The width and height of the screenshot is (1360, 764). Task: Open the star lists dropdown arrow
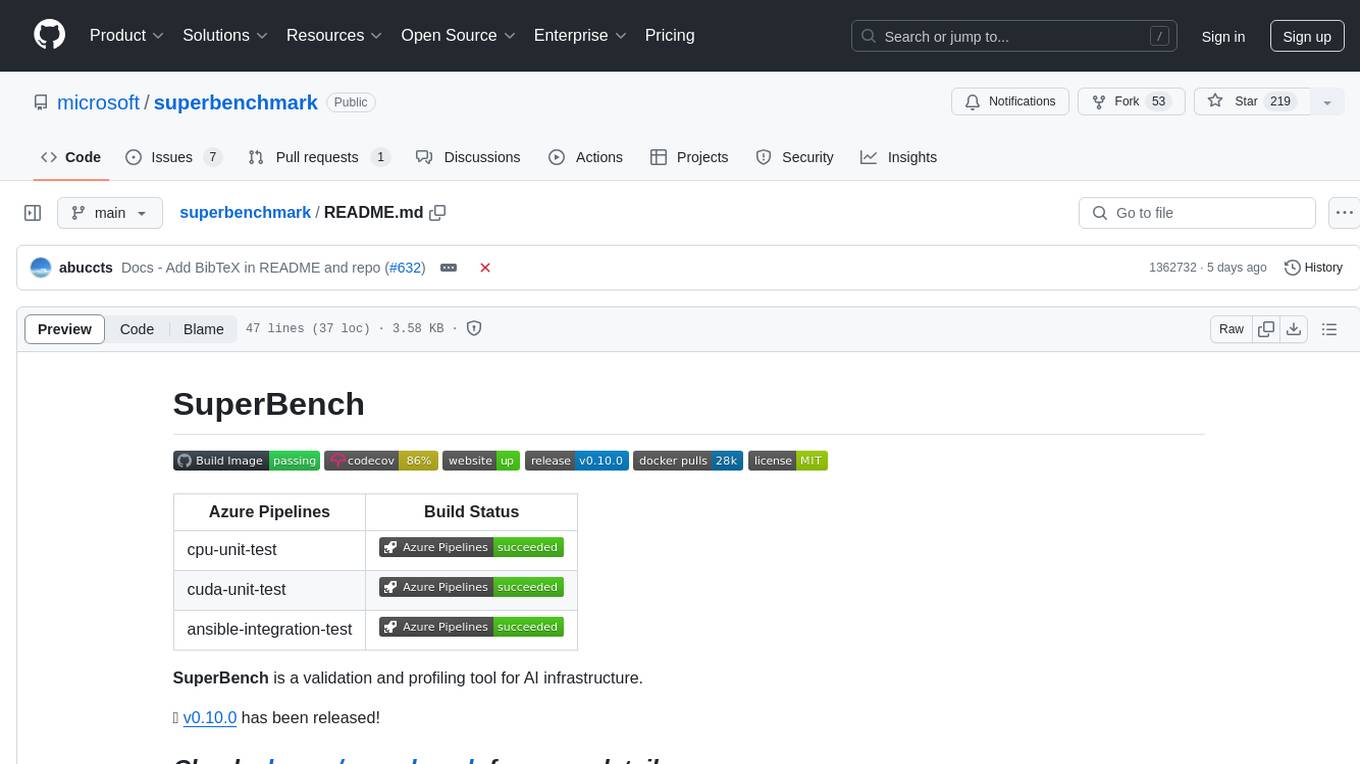1327,102
